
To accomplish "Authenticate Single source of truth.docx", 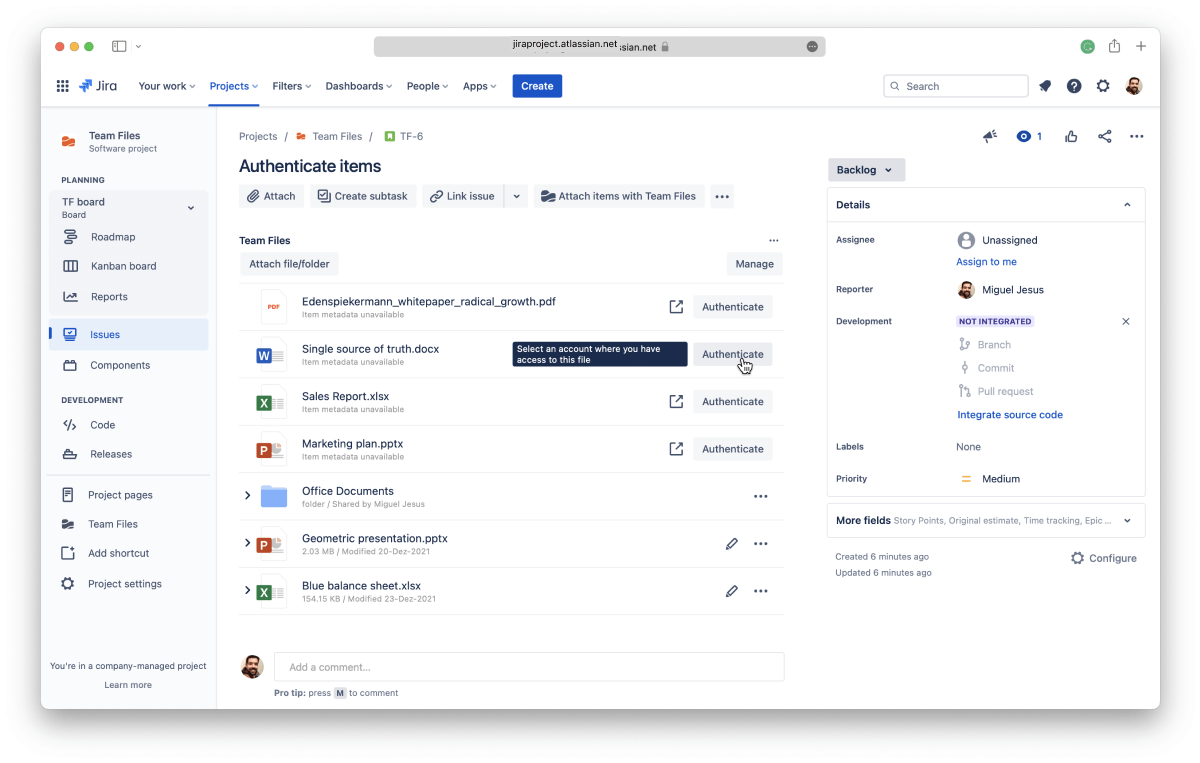I will [733, 354].
